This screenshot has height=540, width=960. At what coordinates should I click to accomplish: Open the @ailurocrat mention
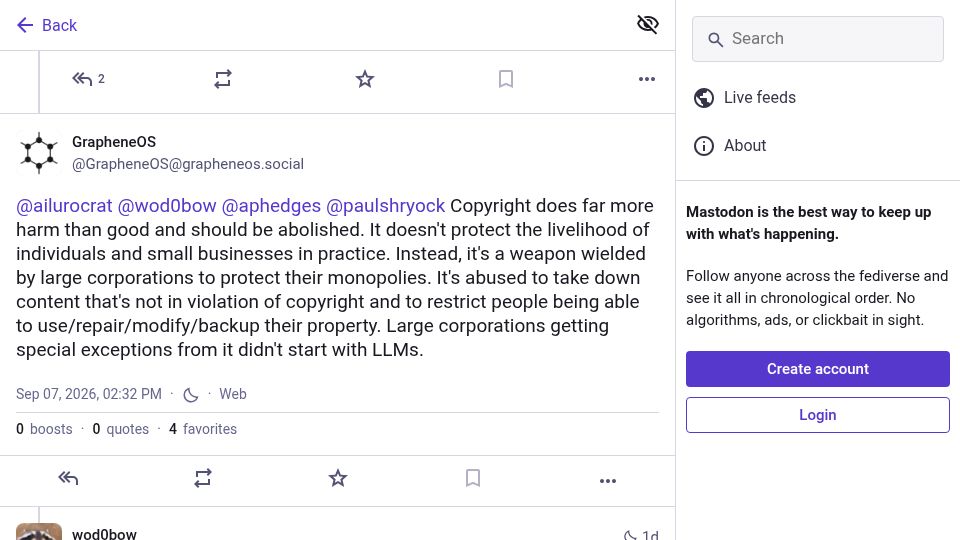click(64, 206)
